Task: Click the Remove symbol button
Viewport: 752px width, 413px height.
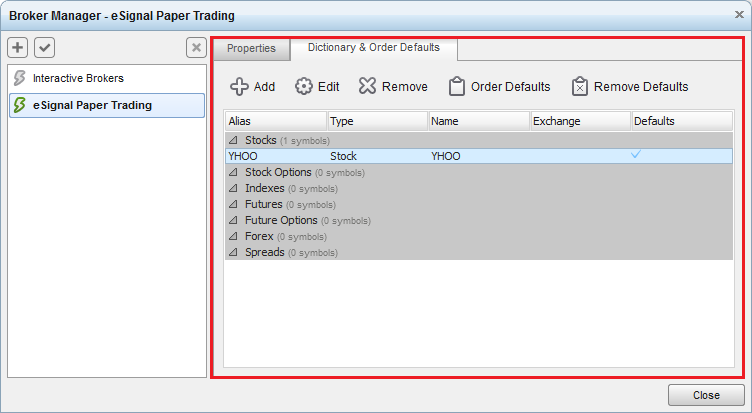Action: point(393,87)
